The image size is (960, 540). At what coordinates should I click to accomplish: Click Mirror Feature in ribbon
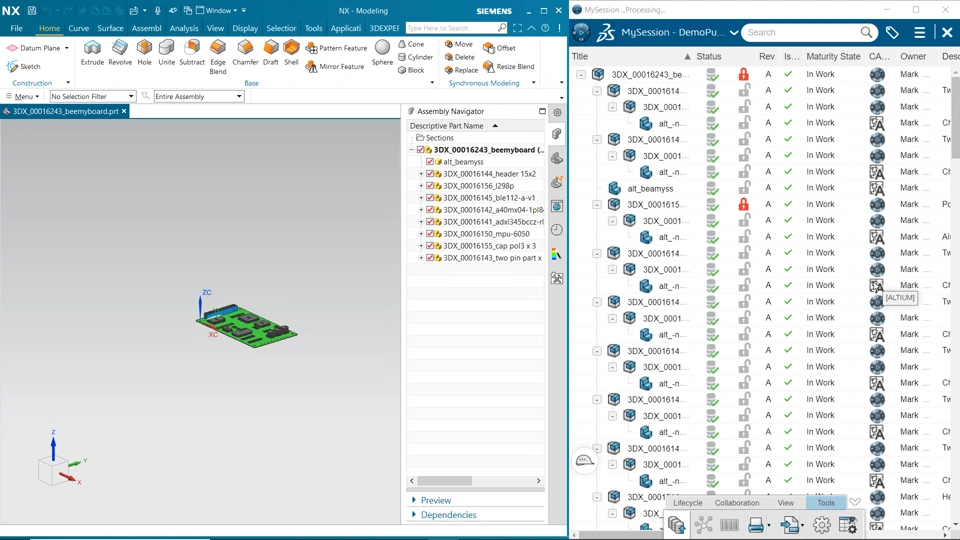point(335,66)
